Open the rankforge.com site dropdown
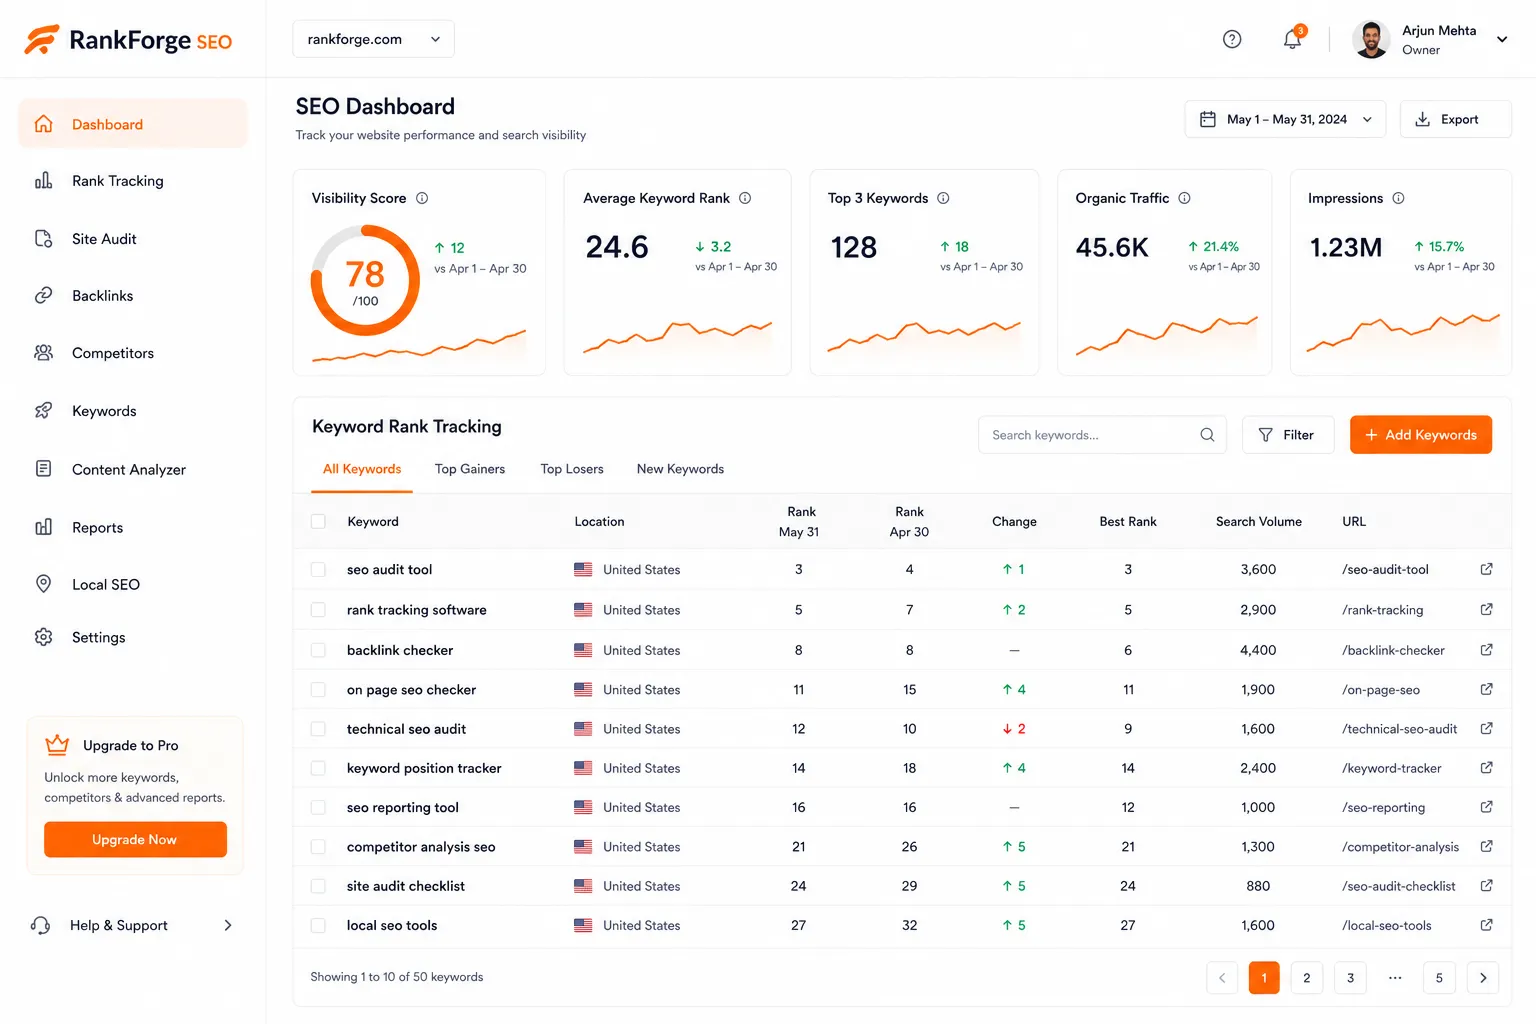This screenshot has width=1536, height=1024. pos(373,39)
